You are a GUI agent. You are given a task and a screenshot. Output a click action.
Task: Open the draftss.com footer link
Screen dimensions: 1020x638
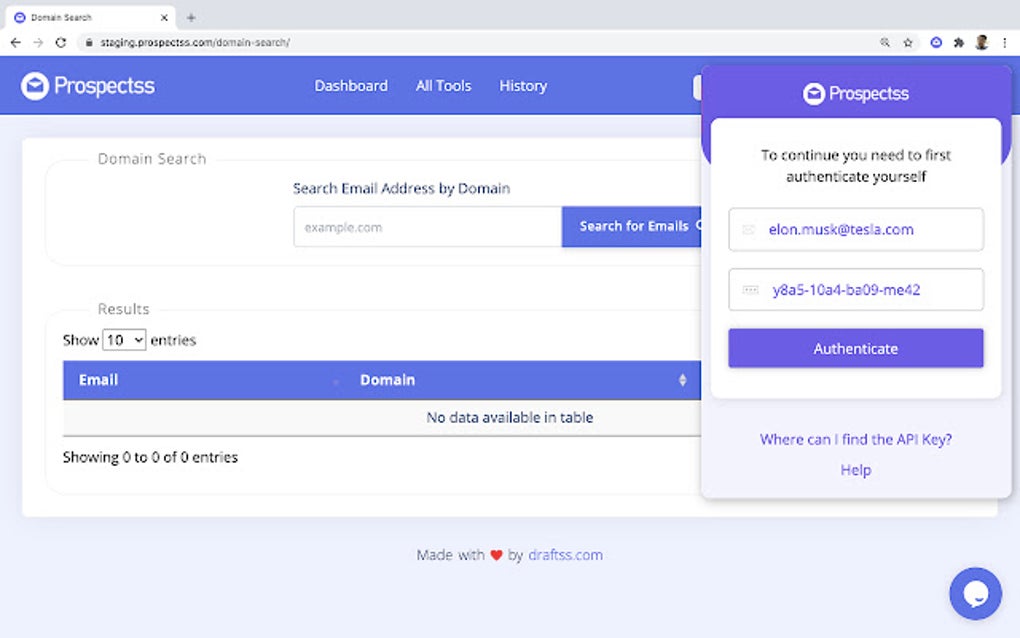click(x=565, y=555)
